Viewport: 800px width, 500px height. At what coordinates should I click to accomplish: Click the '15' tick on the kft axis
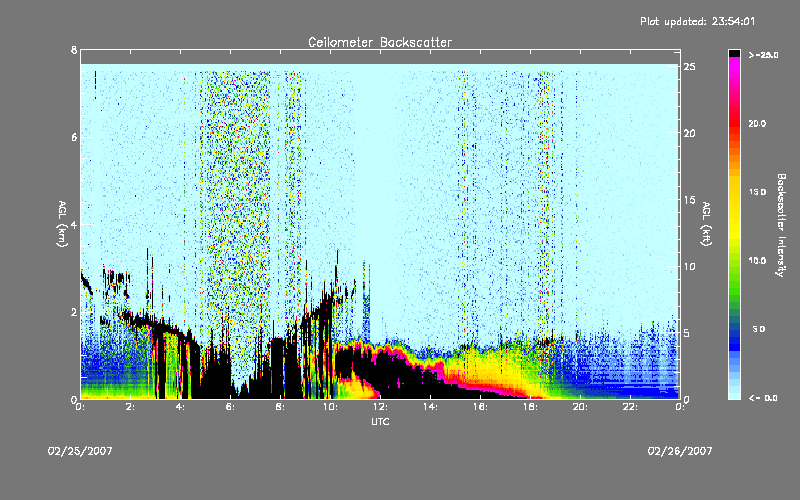tap(689, 200)
